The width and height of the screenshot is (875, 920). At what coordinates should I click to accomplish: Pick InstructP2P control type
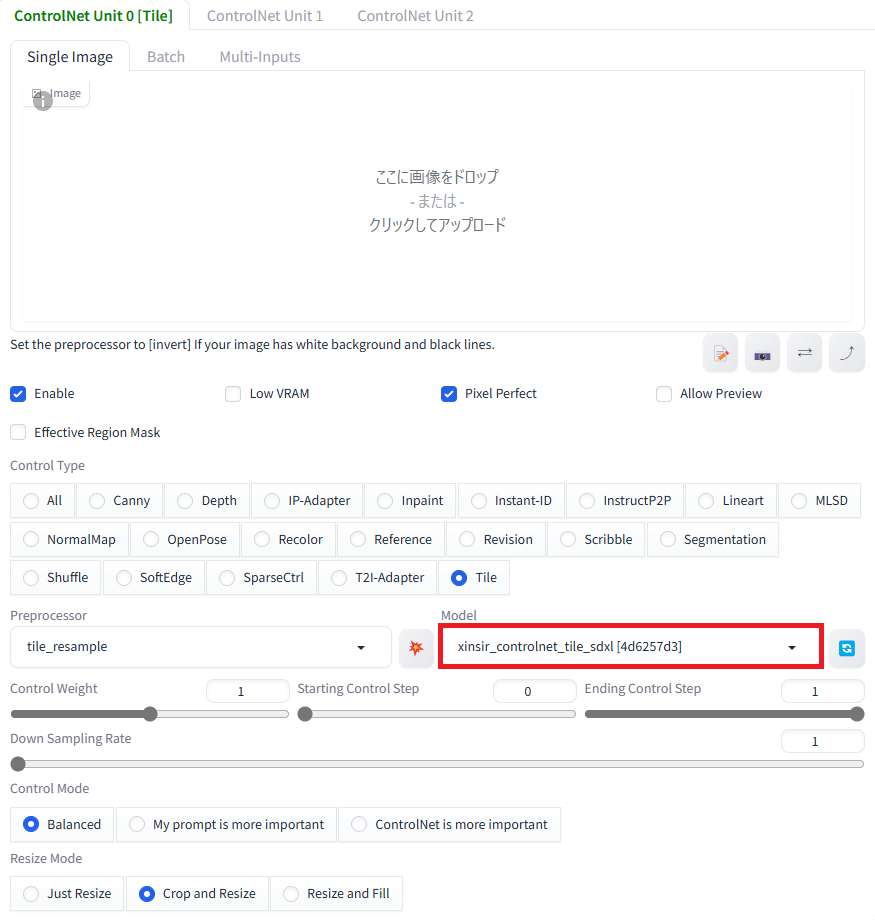click(x=625, y=500)
